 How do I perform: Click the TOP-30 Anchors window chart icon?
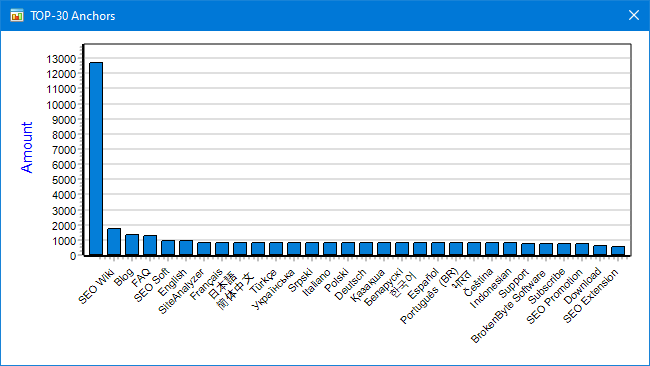click(17, 16)
